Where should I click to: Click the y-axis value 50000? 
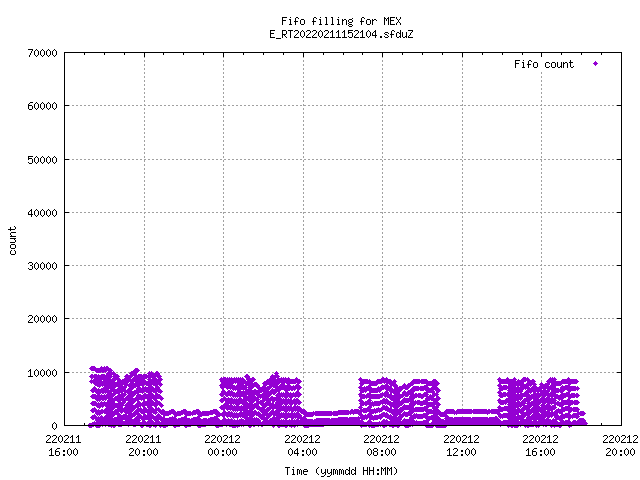click(42, 160)
